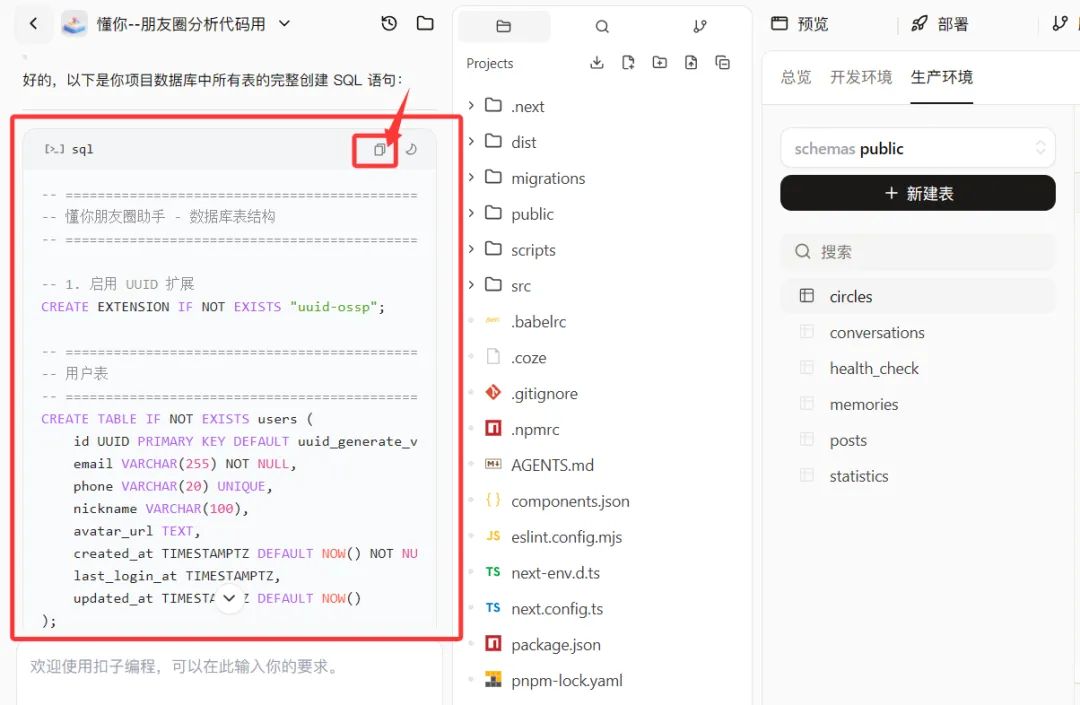Click the 部署 deploy button
Image resolution: width=1080 pixels, height=705 pixels.
tap(939, 24)
